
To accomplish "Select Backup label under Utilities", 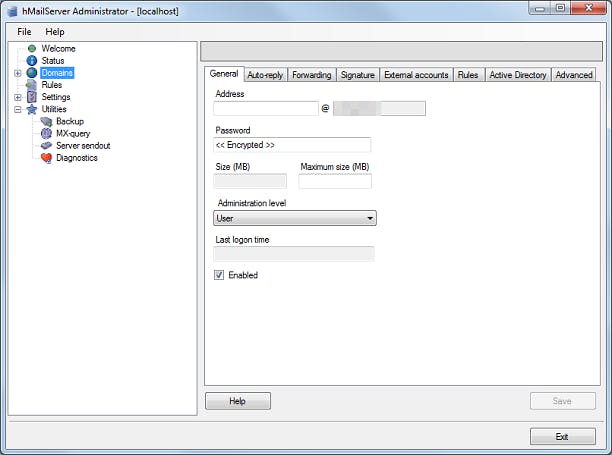I will point(70,121).
